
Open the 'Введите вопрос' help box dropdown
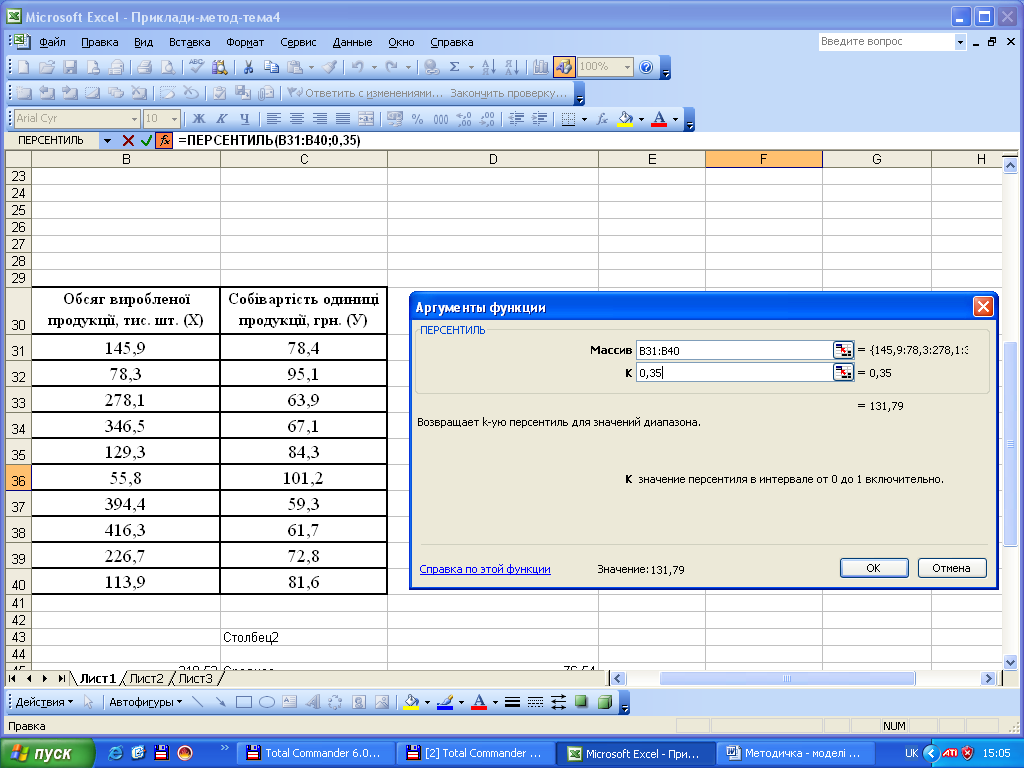pyautogui.click(x=960, y=42)
